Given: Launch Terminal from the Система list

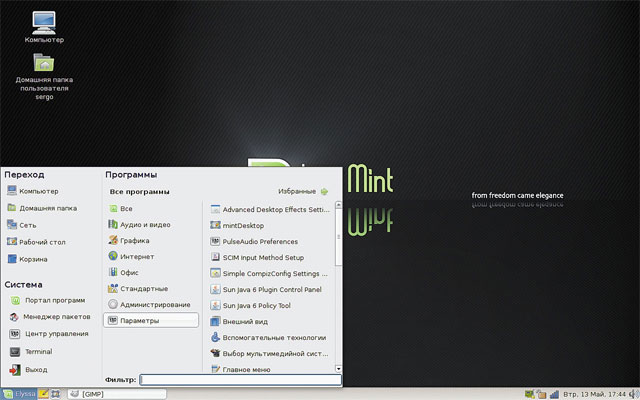Looking at the screenshot, I should click(31, 351).
